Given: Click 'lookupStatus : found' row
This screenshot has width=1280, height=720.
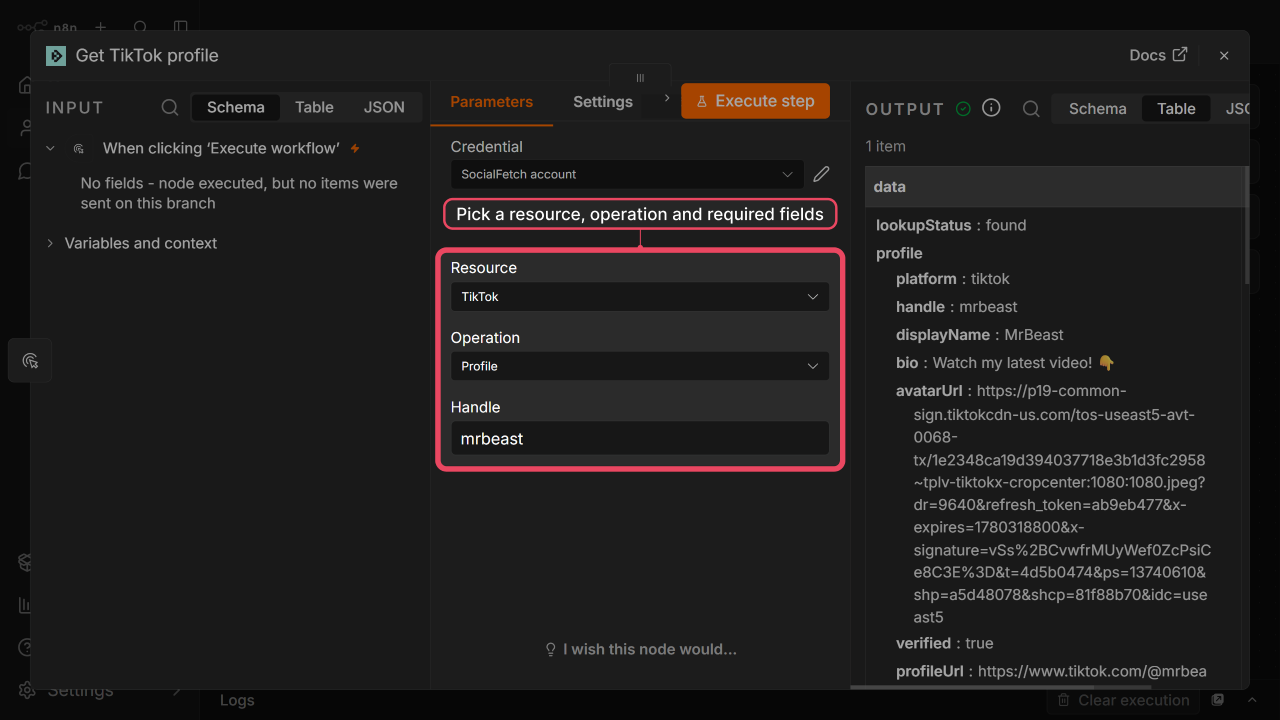Looking at the screenshot, I should pyautogui.click(x=951, y=225).
